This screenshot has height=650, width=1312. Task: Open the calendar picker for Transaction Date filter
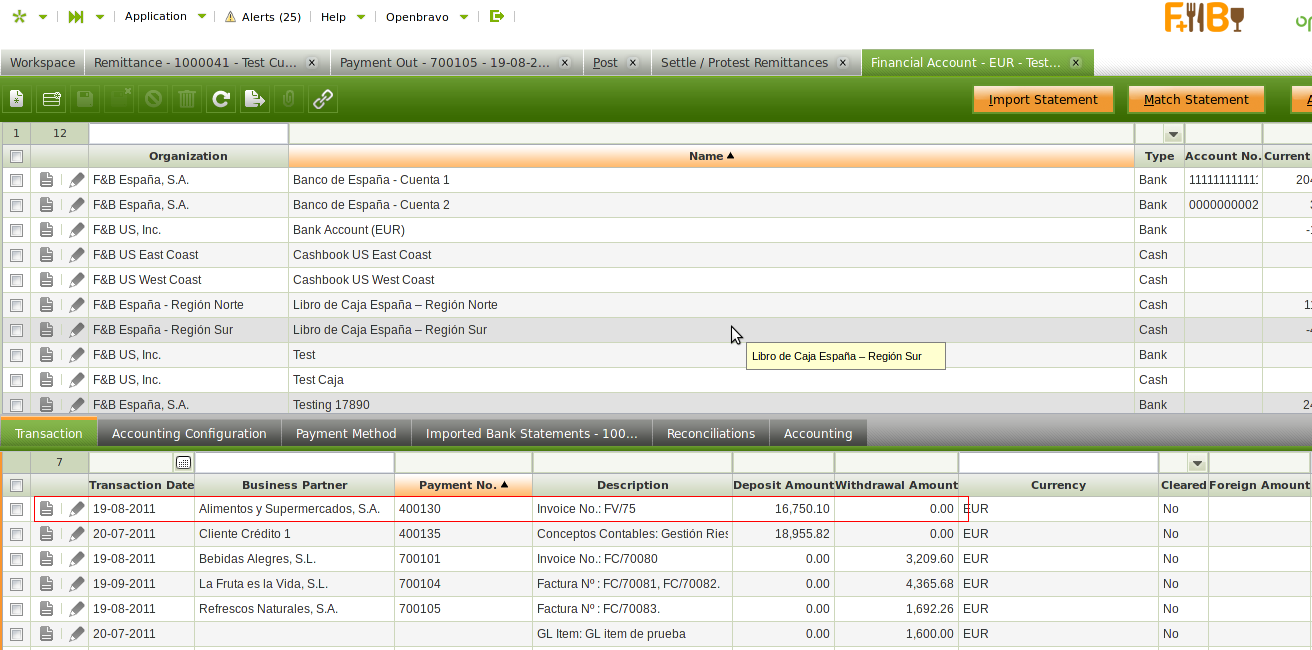(x=183, y=463)
